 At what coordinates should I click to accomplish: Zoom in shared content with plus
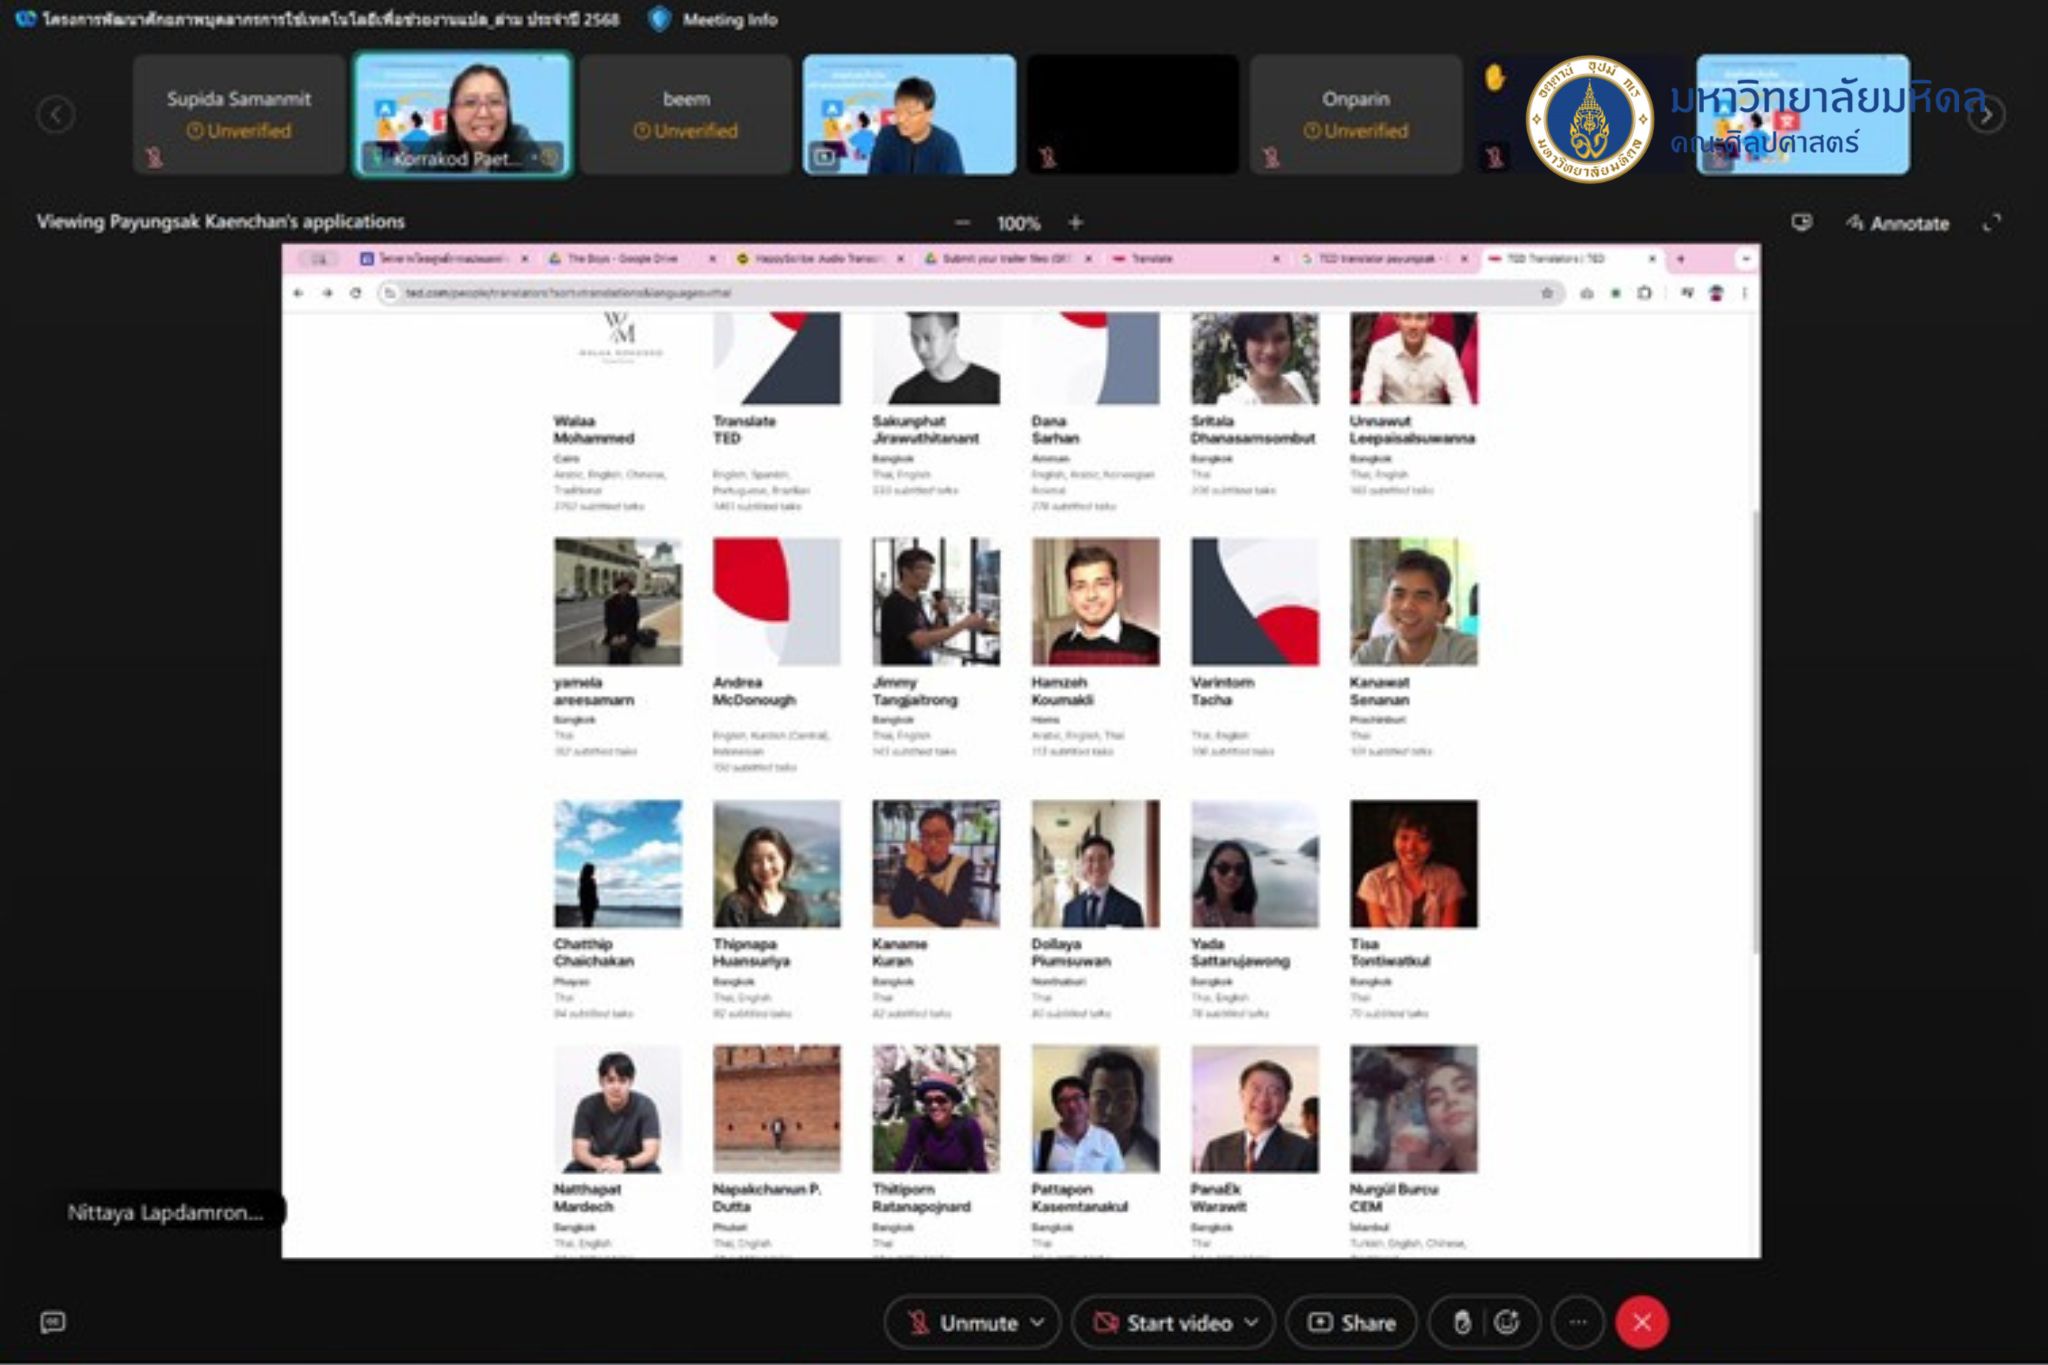pyautogui.click(x=1076, y=223)
